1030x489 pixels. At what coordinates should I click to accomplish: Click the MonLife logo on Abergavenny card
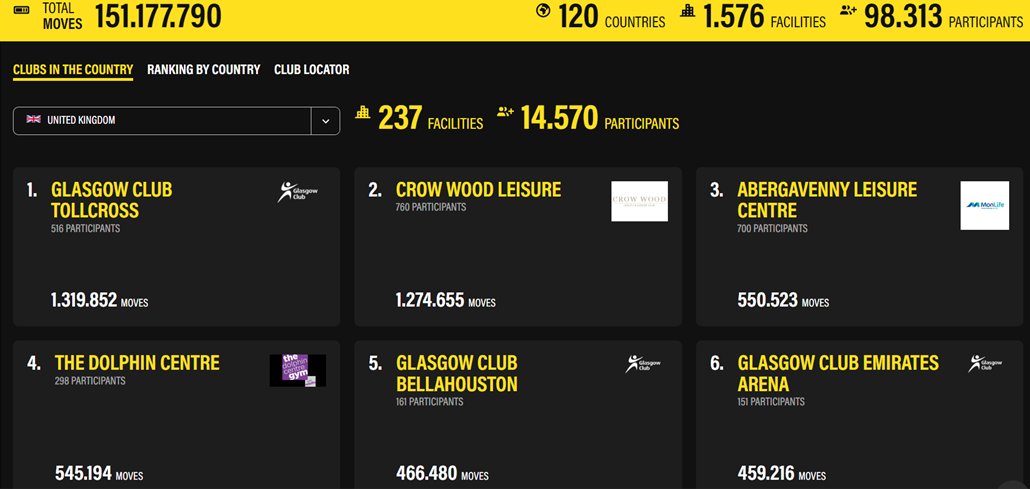tap(984, 206)
